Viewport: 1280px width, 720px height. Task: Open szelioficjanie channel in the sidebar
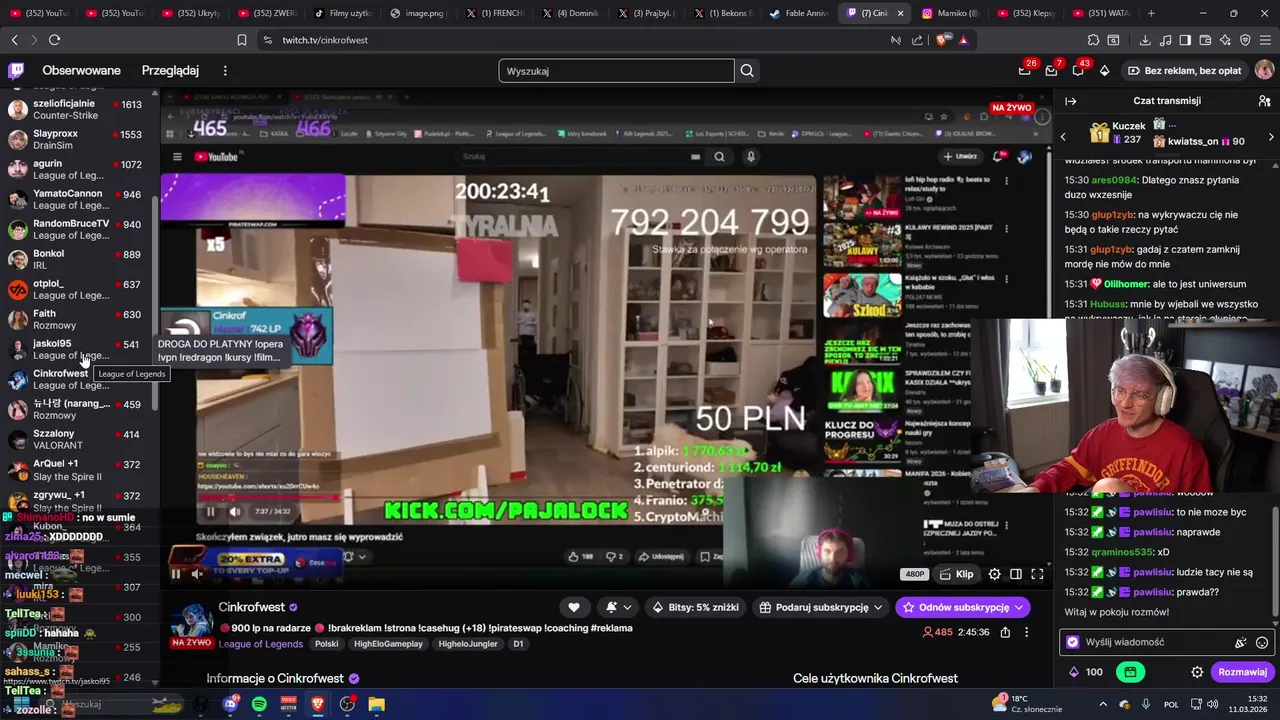[78, 109]
